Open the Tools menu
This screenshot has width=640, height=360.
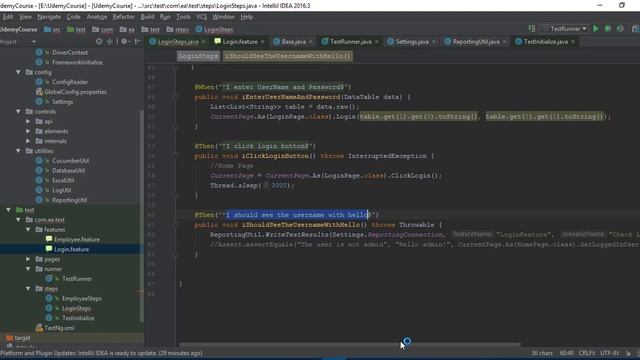[x=183, y=17]
